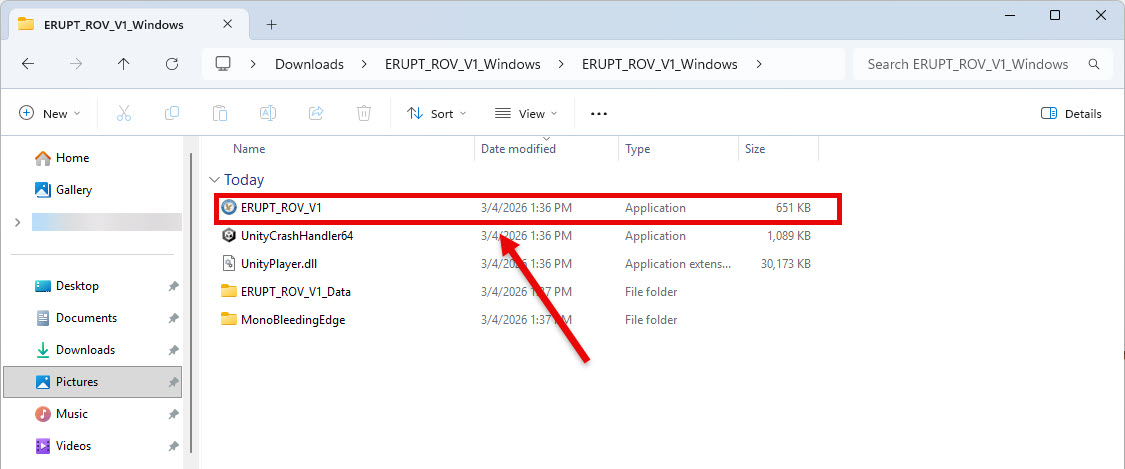1125x469 pixels.
Task: Click the pin icon beside Music
Action: tap(173, 414)
